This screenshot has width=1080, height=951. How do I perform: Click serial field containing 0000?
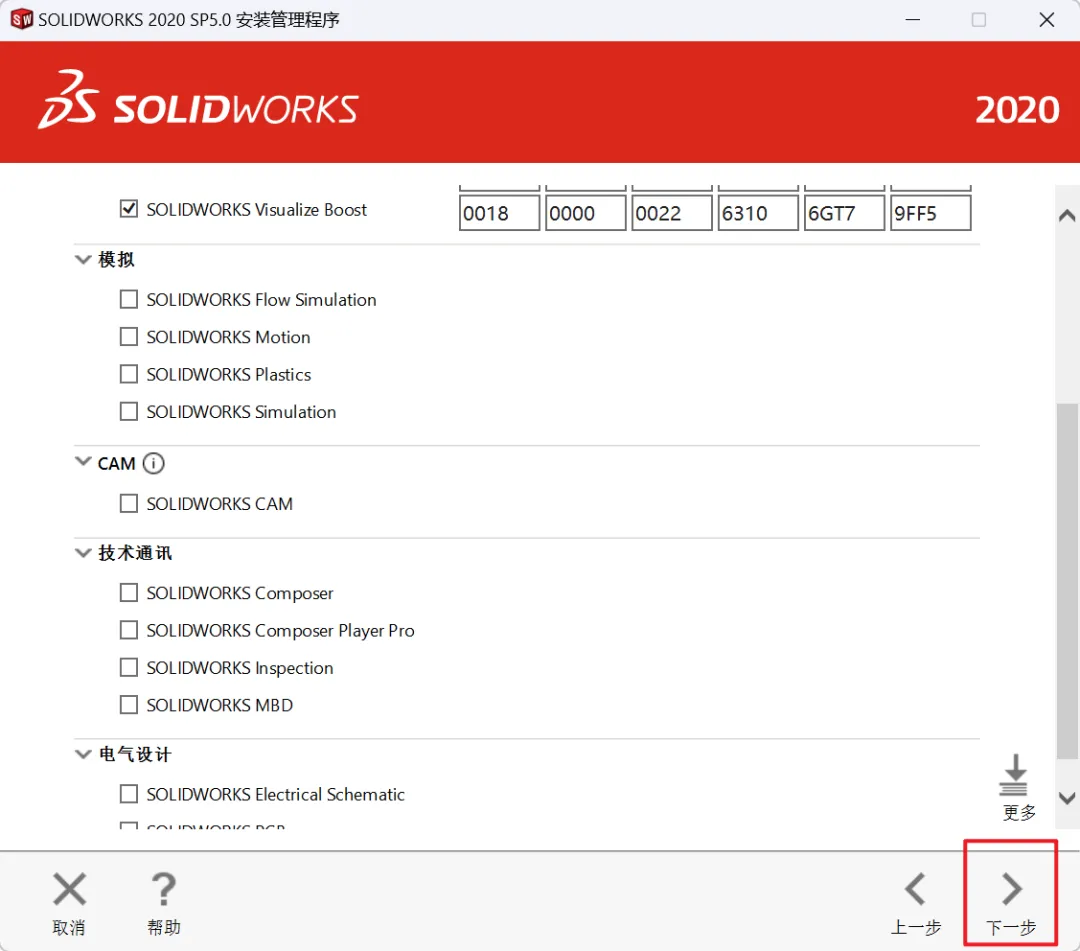(585, 213)
